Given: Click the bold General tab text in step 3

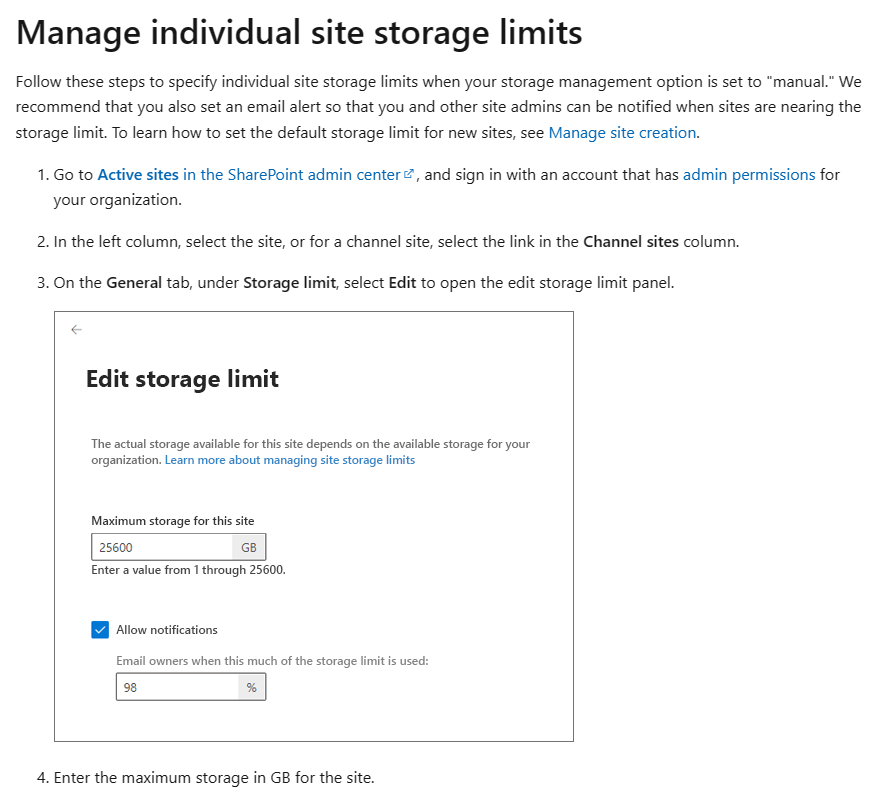Looking at the screenshot, I should [x=134, y=283].
